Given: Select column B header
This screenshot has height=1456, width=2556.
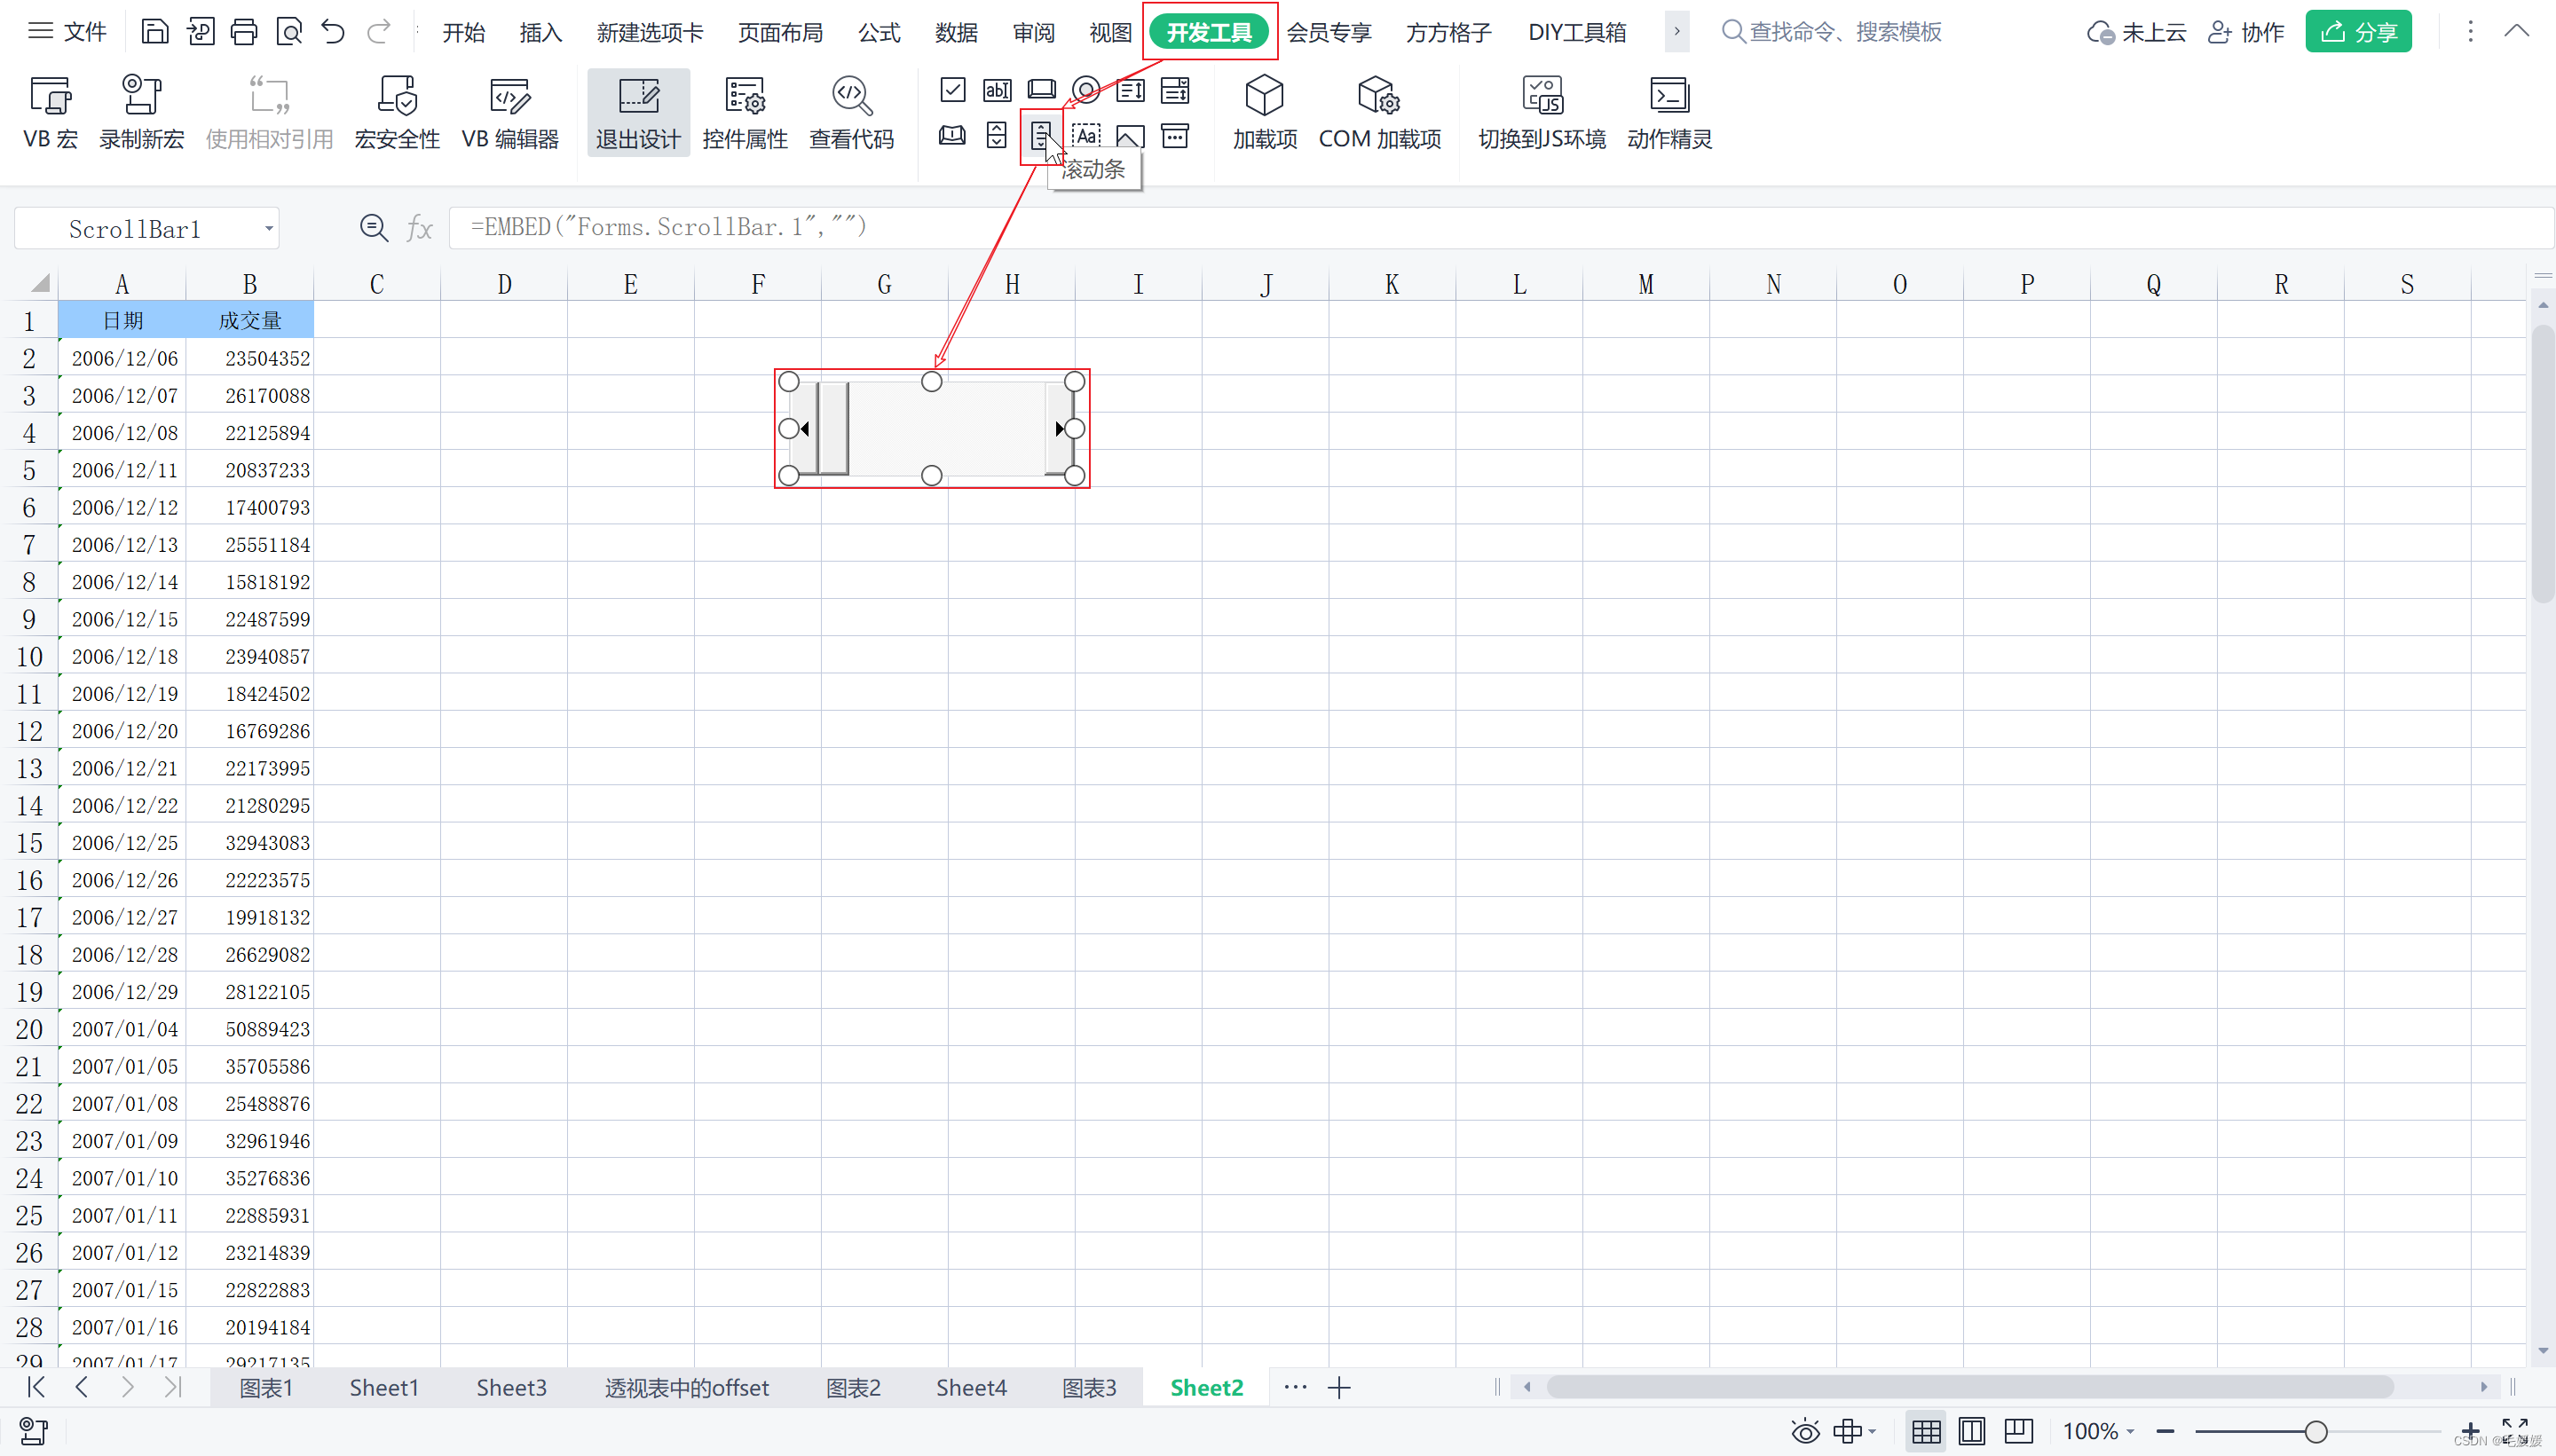Looking at the screenshot, I should tap(249, 285).
